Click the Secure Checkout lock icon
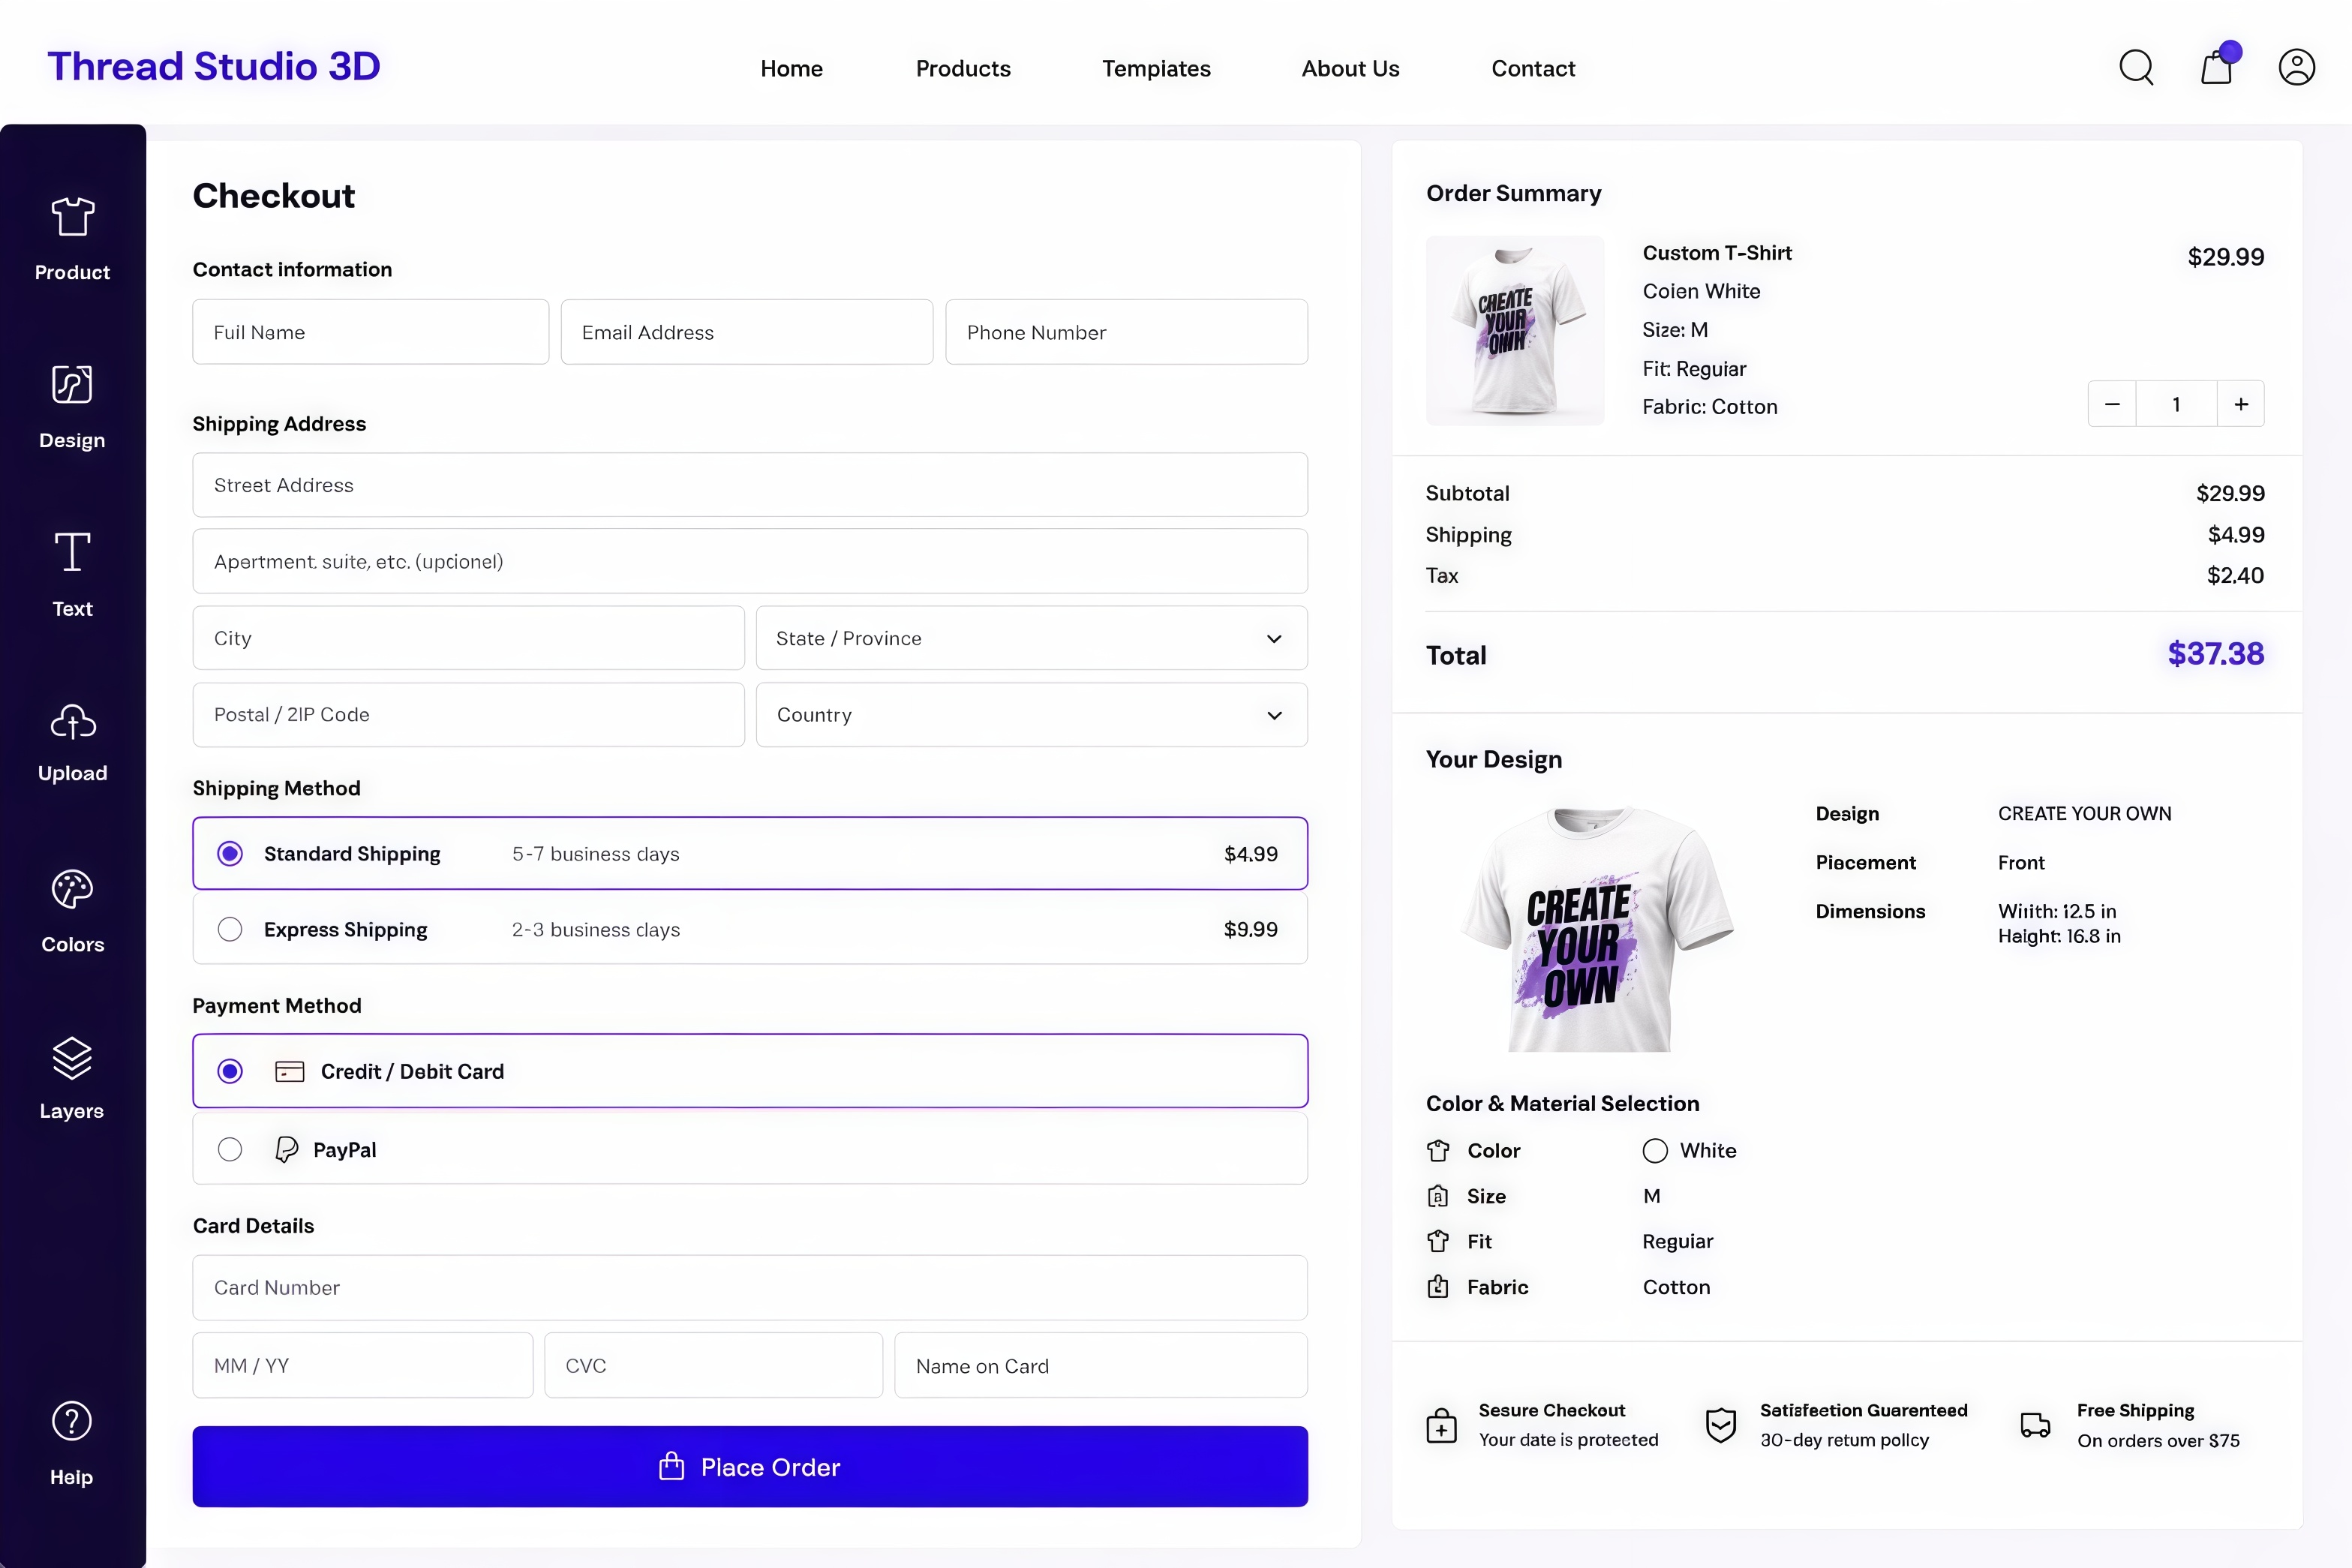This screenshot has width=2352, height=1568. coord(1441,1426)
